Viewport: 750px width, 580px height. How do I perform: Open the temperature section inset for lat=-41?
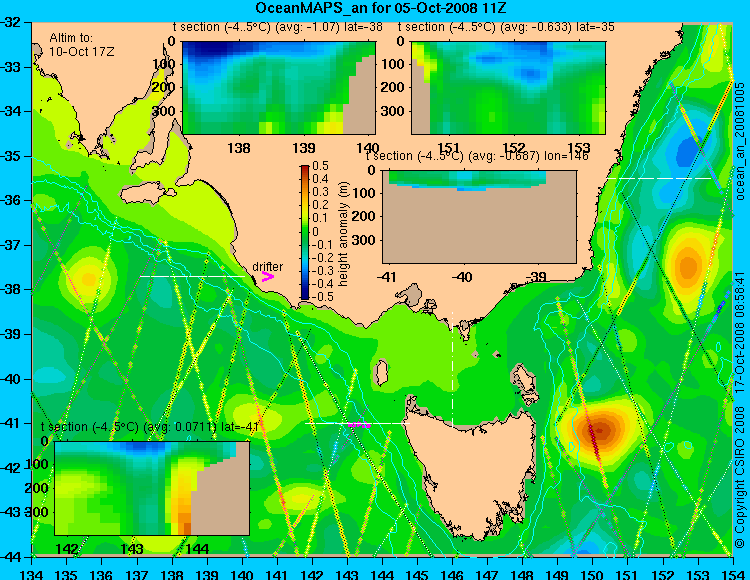pyautogui.click(x=152, y=488)
